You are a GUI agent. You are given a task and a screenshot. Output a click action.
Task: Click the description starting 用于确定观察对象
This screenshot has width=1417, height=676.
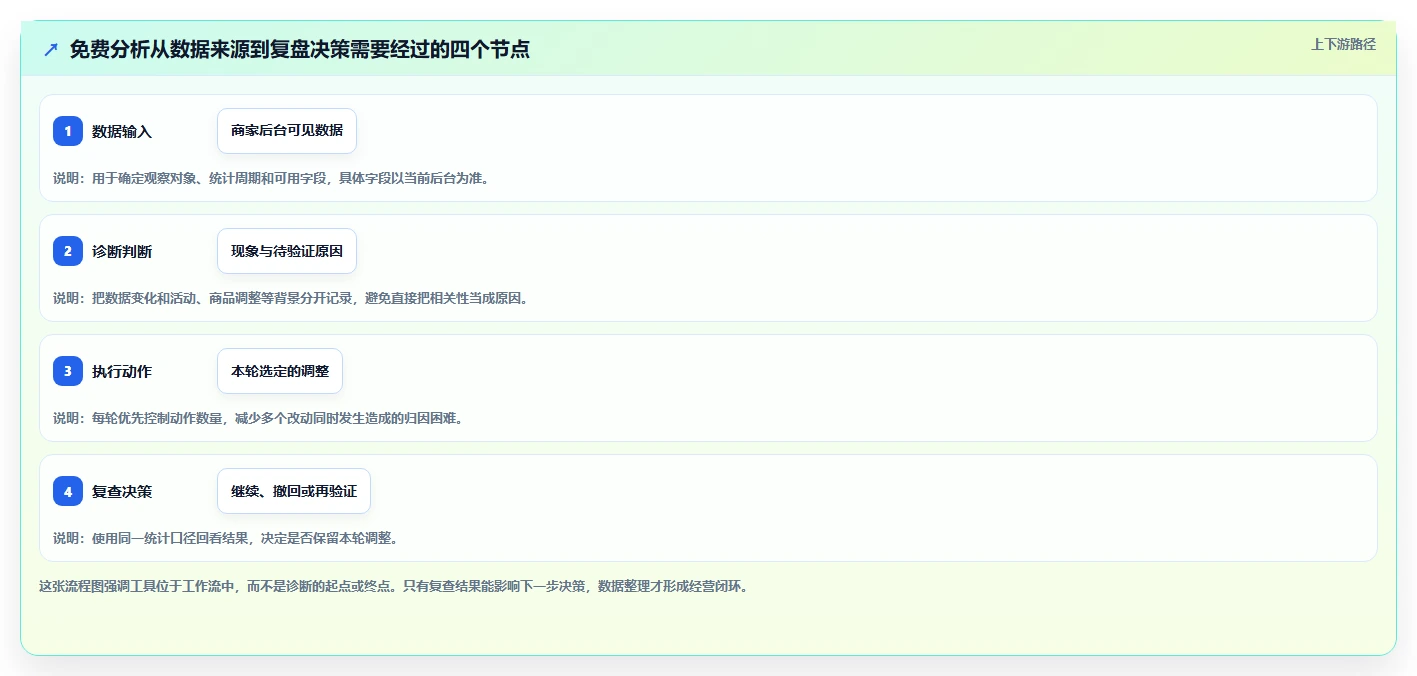[271, 178]
